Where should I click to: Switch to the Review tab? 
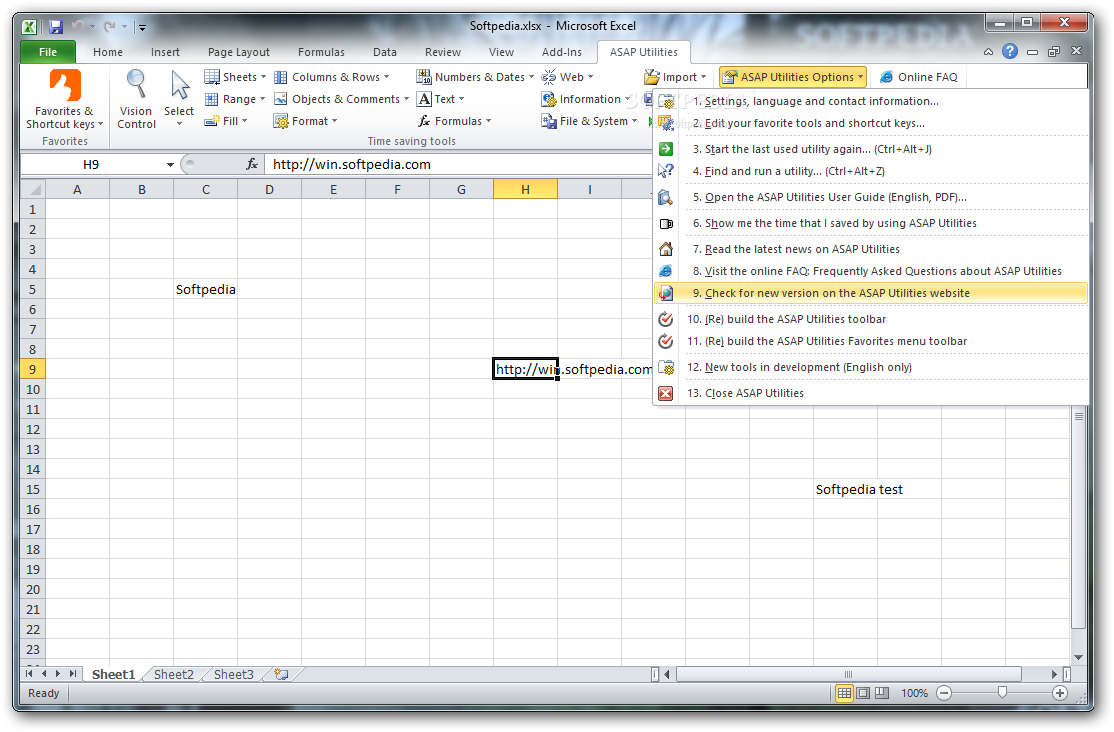pos(443,52)
